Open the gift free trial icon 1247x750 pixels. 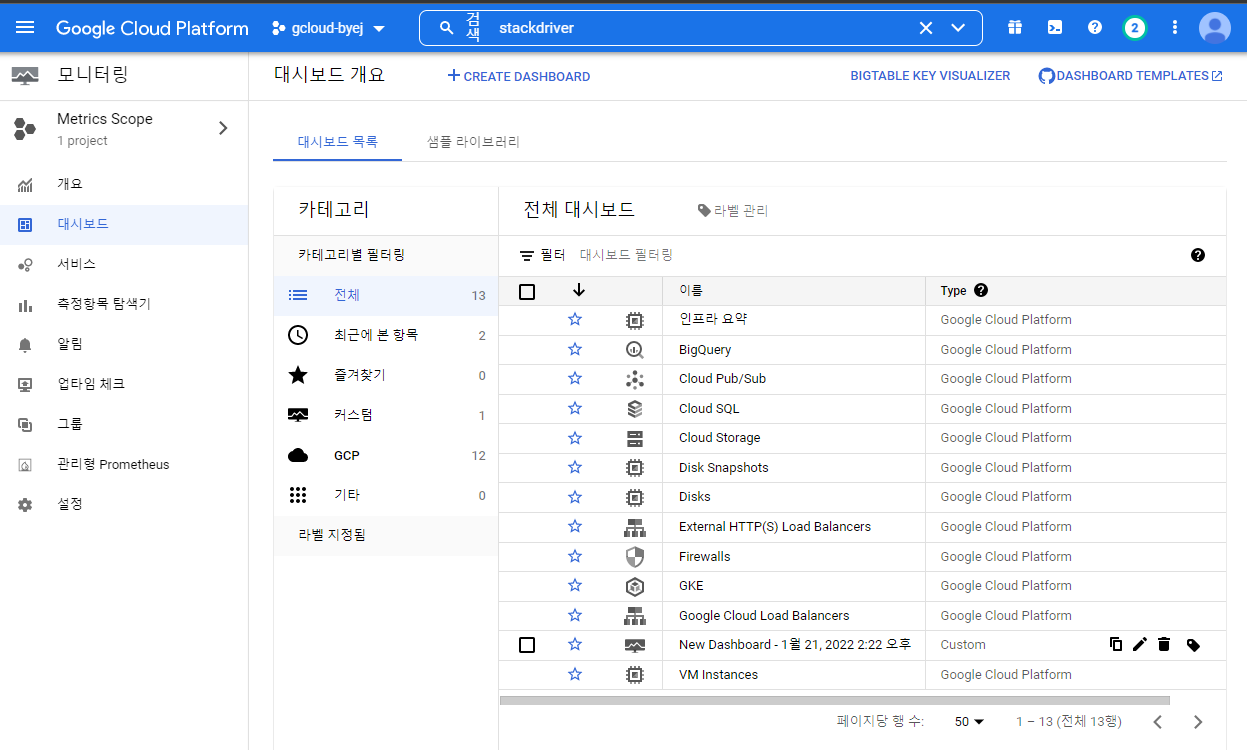(1015, 27)
